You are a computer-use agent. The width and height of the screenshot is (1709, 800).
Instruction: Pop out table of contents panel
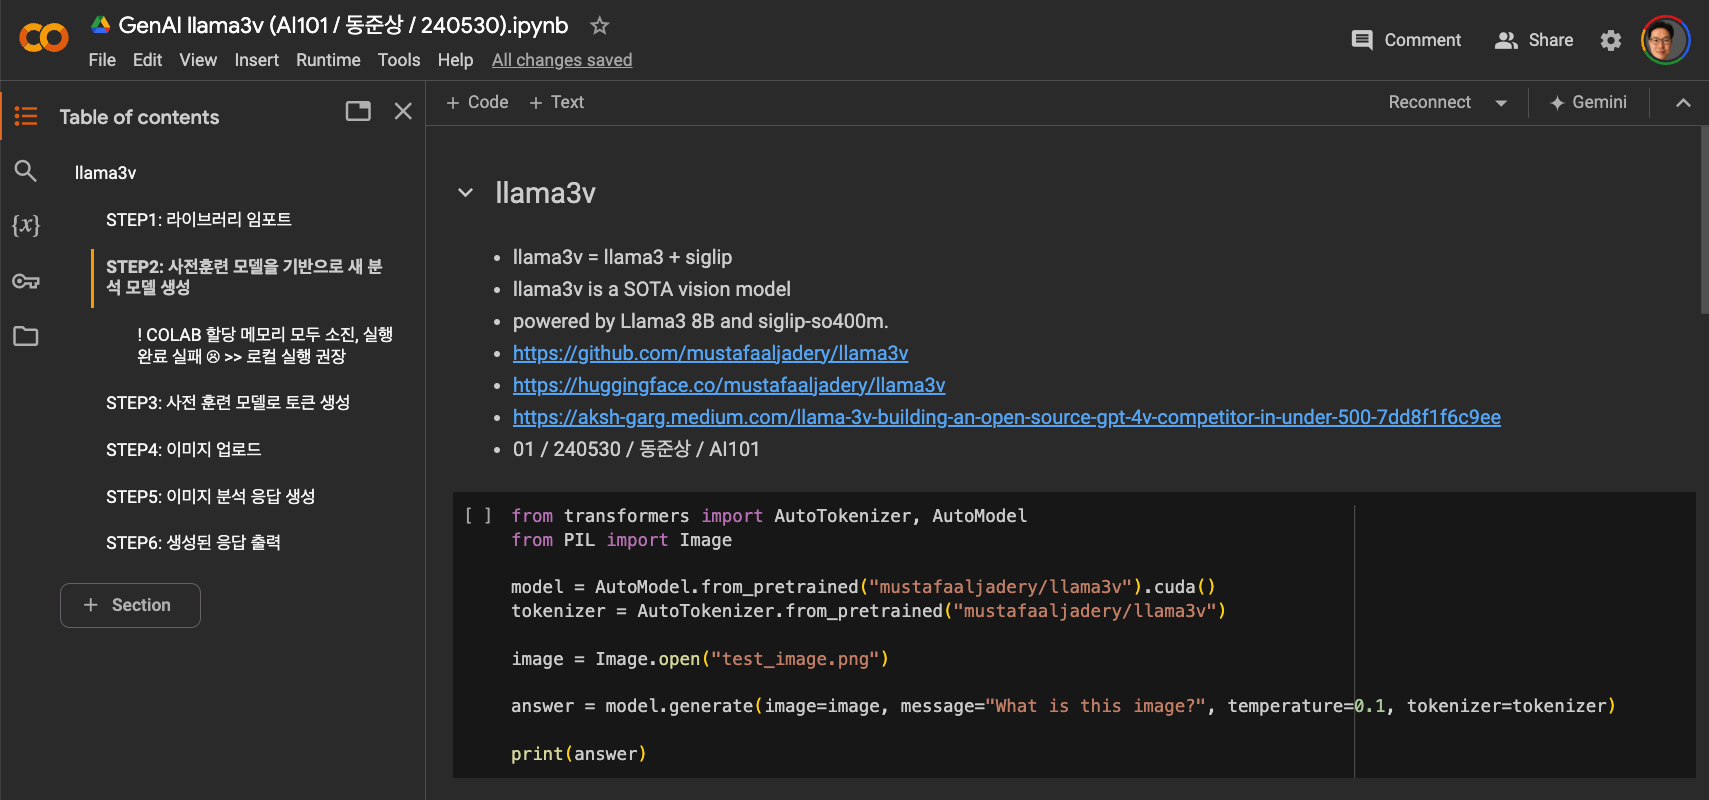(x=358, y=111)
